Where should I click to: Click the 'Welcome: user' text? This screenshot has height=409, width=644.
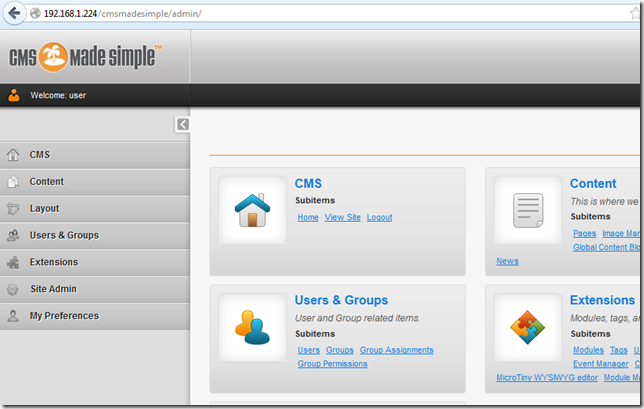58,95
